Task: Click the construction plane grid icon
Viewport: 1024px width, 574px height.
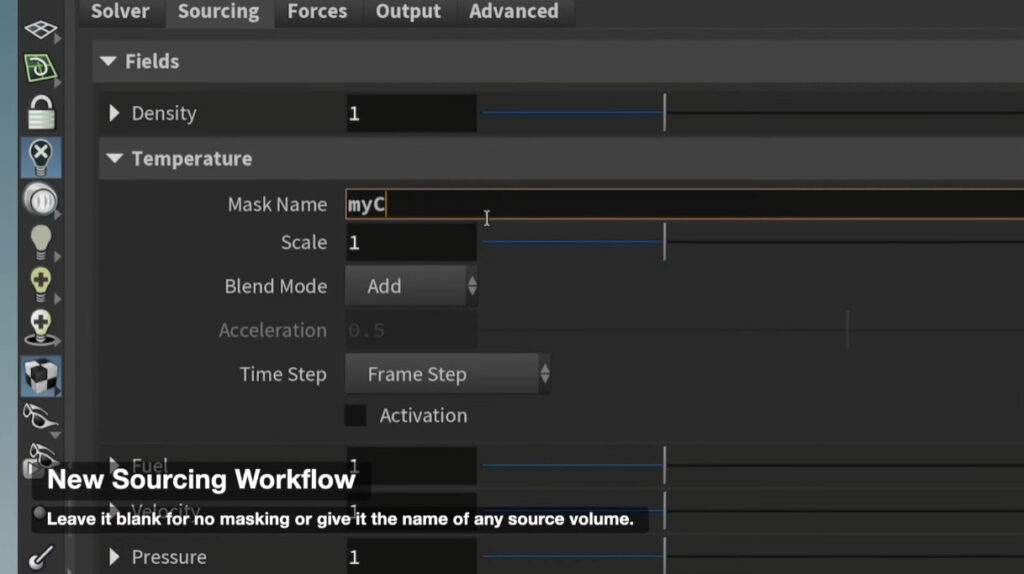Action: [x=40, y=30]
